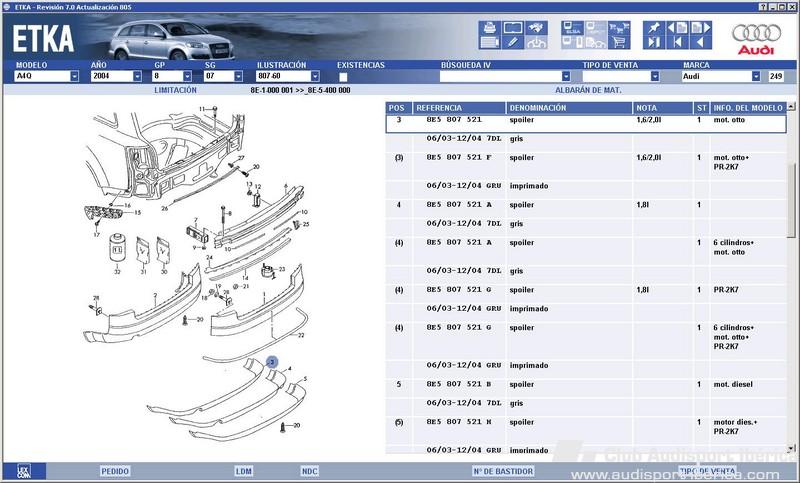The height and width of the screenshot is (483, 800).
Task: Click the NDC button
Action: click(309, 471)
